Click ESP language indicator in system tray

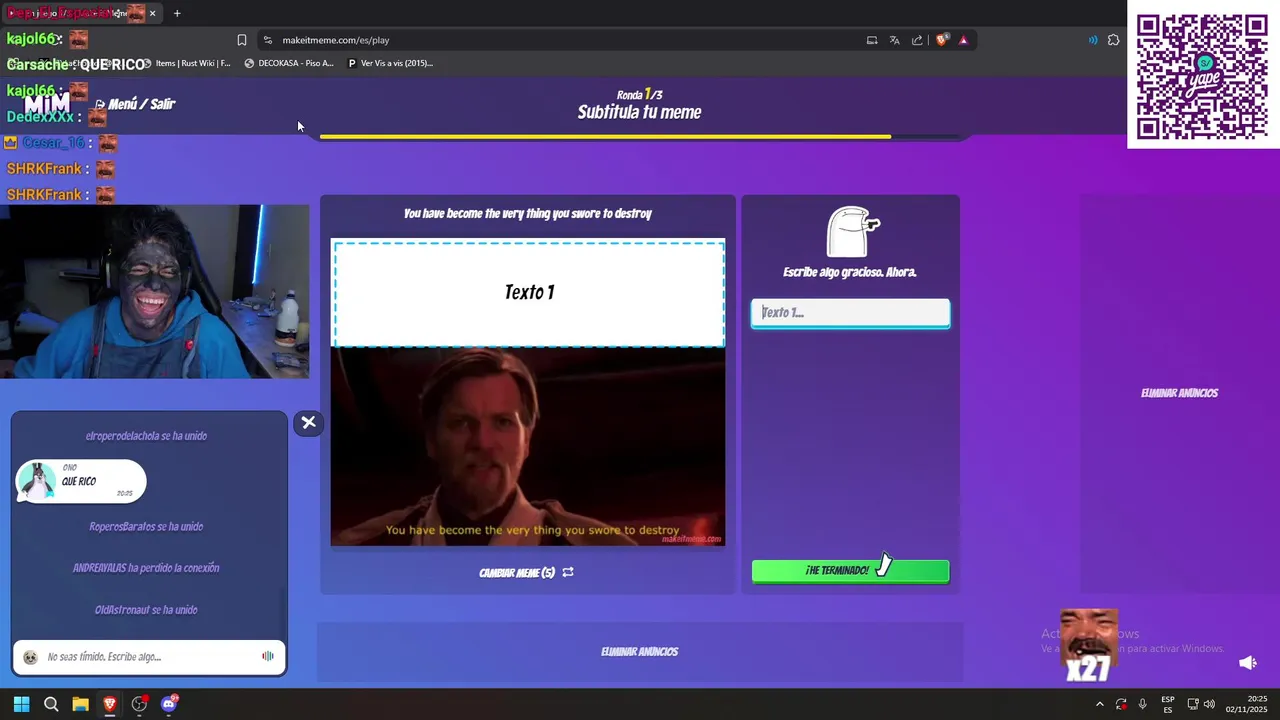coord(1168,704)
